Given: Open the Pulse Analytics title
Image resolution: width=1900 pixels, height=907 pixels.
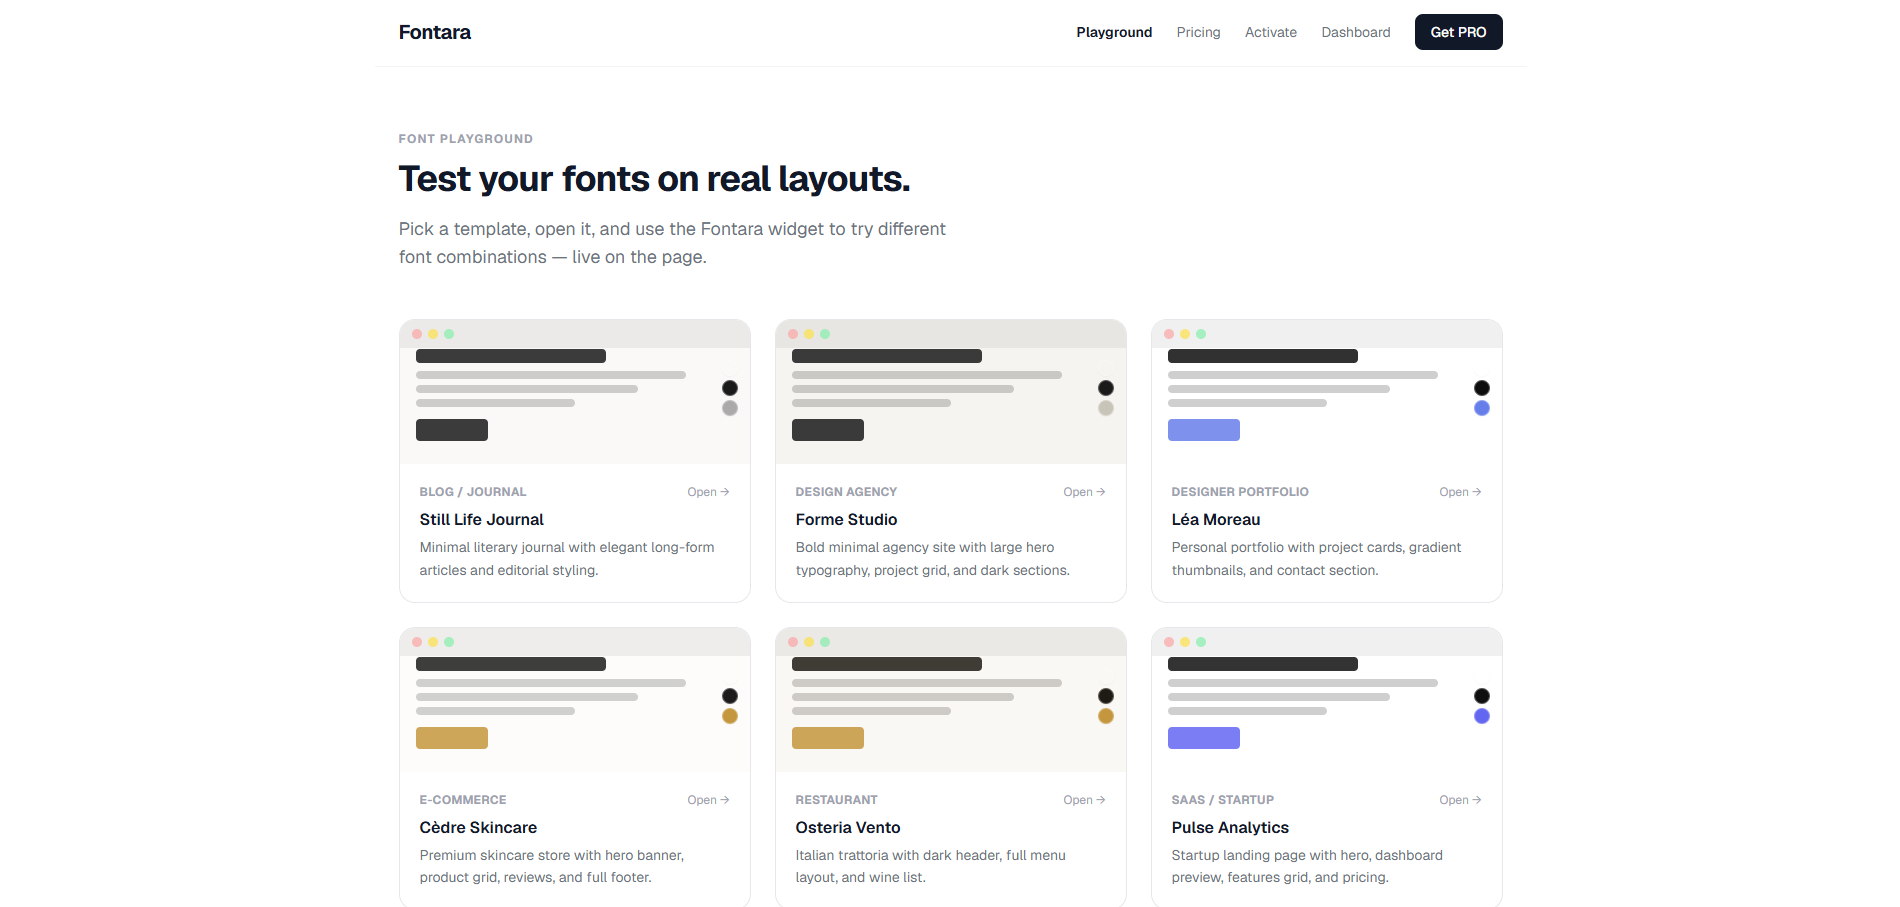Looking at the screenshot, I should [1230, 827].
